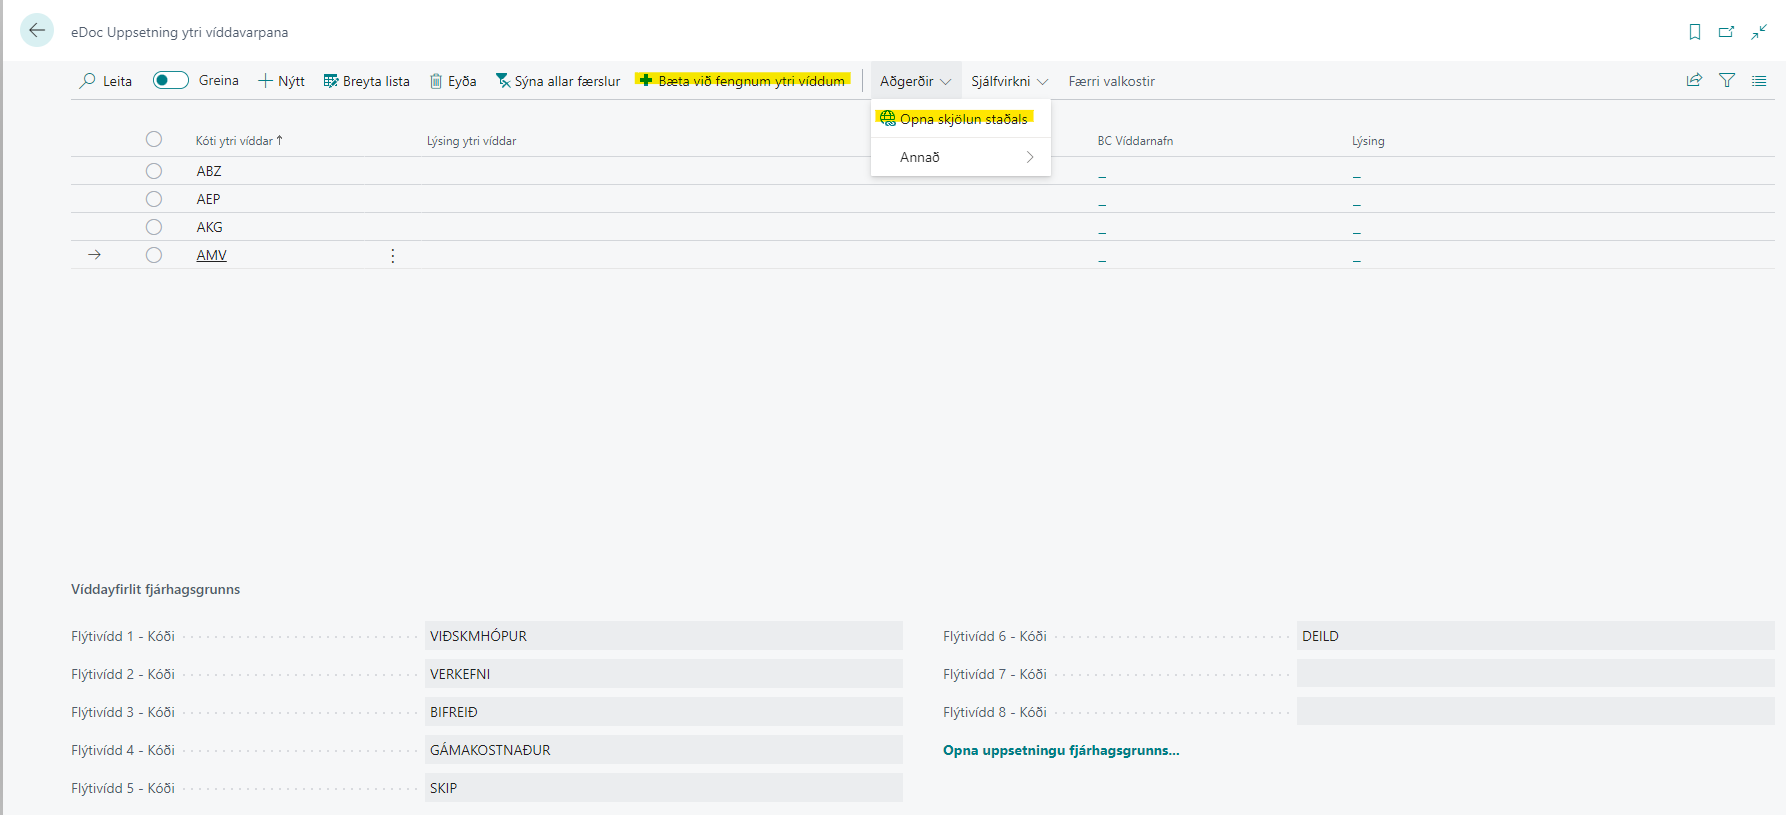Expand the Sjálfvirkni dropdown

(x=1009, y=81)
